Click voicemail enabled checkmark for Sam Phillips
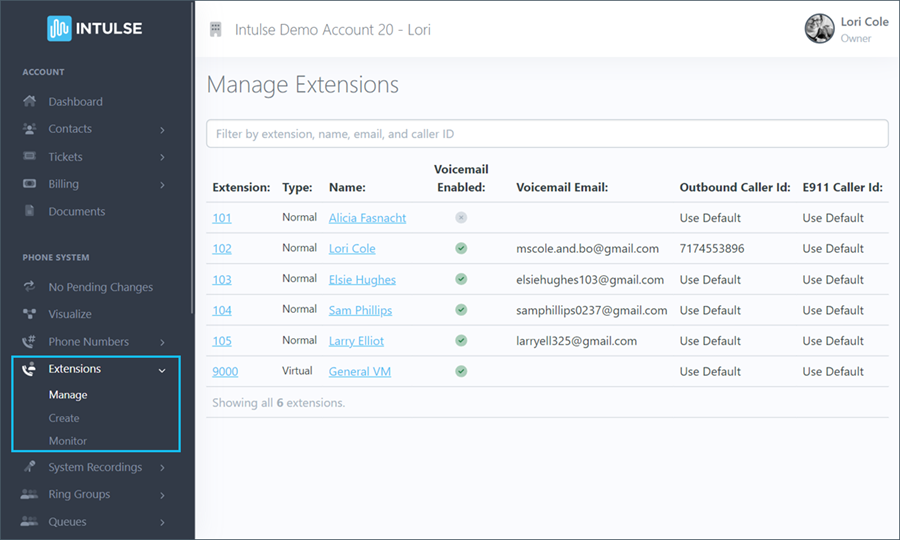The image size is (900, 540). point(461,310)
